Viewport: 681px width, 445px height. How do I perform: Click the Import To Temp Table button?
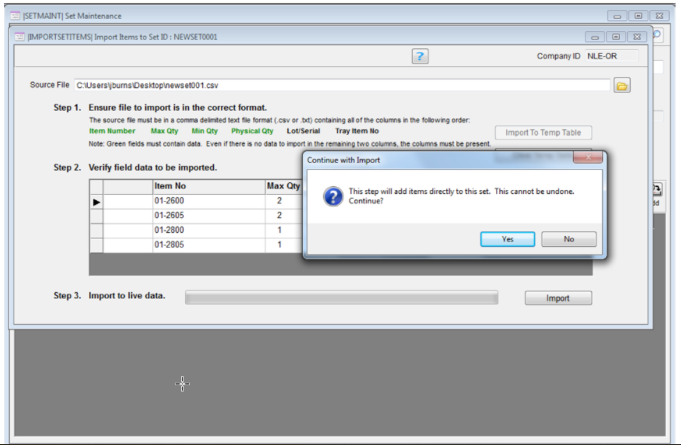pyautogui.click(x=543, y=133)
